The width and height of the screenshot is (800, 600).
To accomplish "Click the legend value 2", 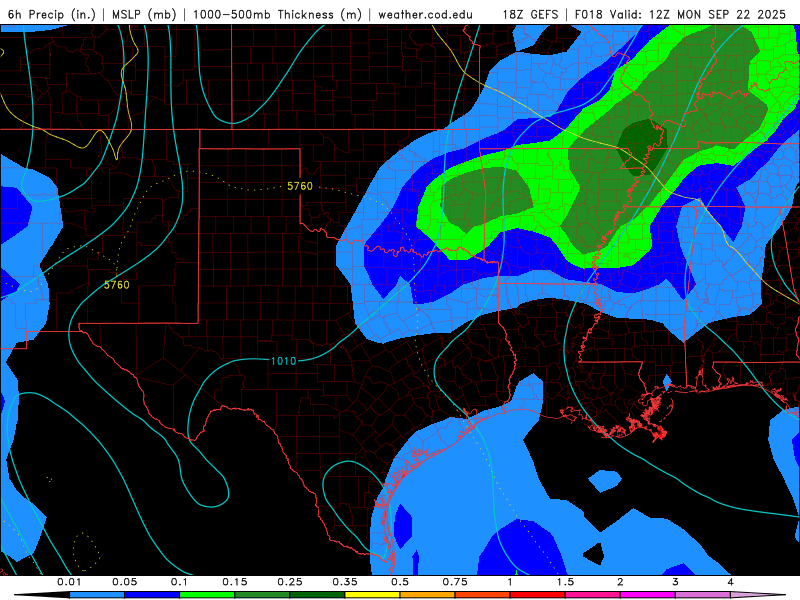I will (620, 582).
